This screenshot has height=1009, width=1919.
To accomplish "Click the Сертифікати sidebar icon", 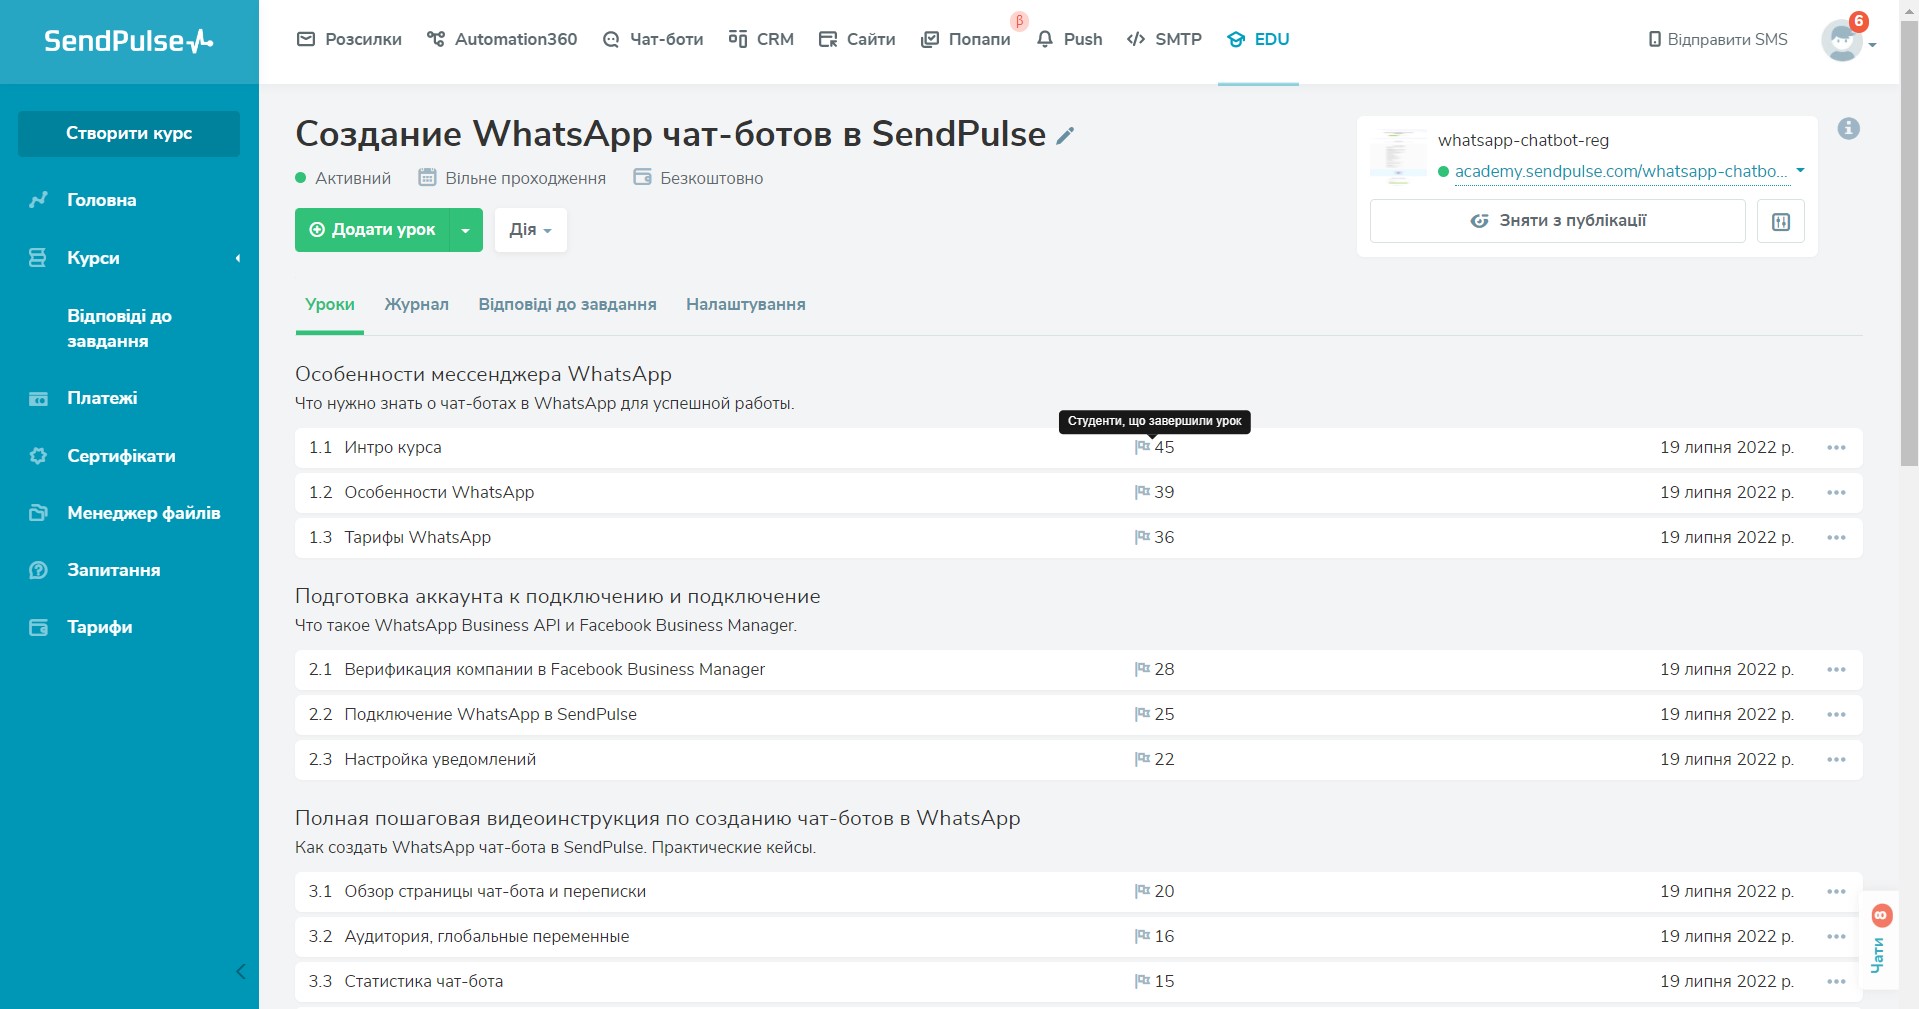I will pyautogui.click(x=38, y=456).
